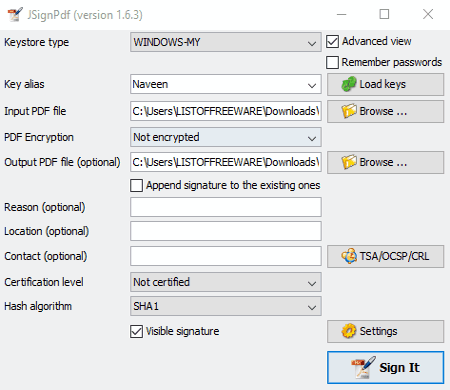Click the green Load keys icon
This screenshot has height=390, width=450.
[x=349, y=84]
